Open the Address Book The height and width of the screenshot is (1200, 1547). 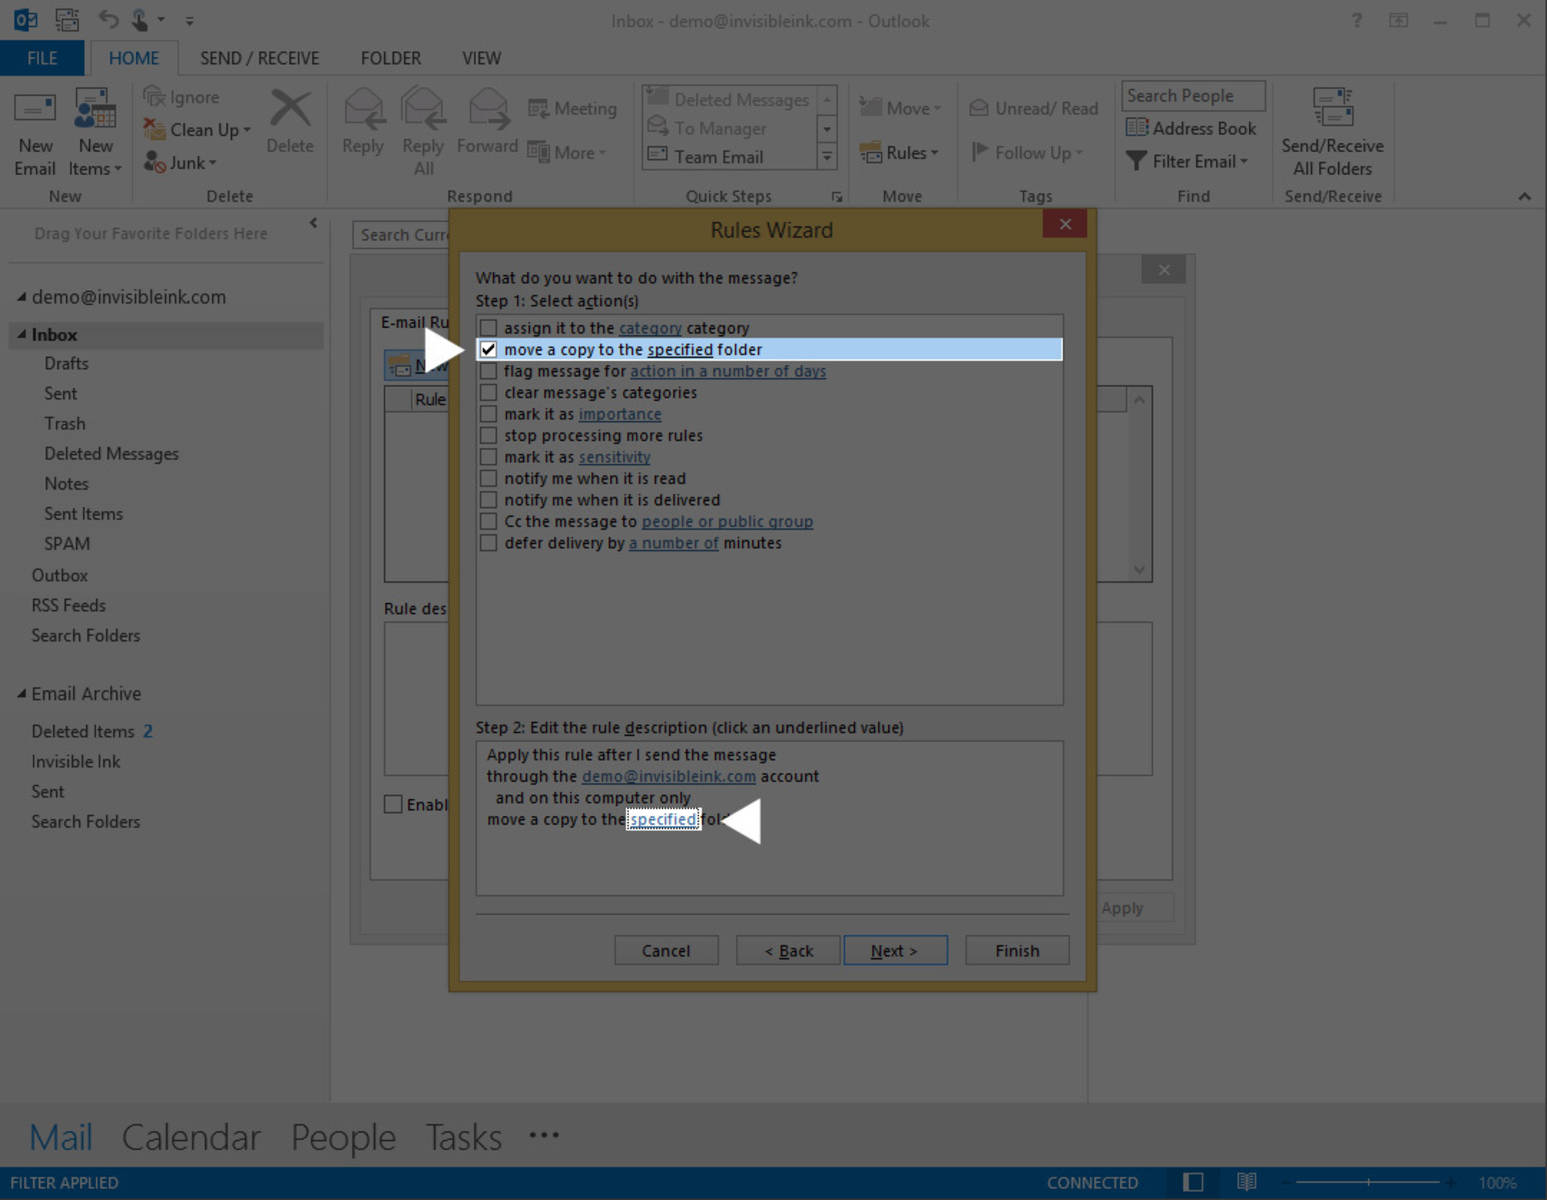(x=1190, y=128)
